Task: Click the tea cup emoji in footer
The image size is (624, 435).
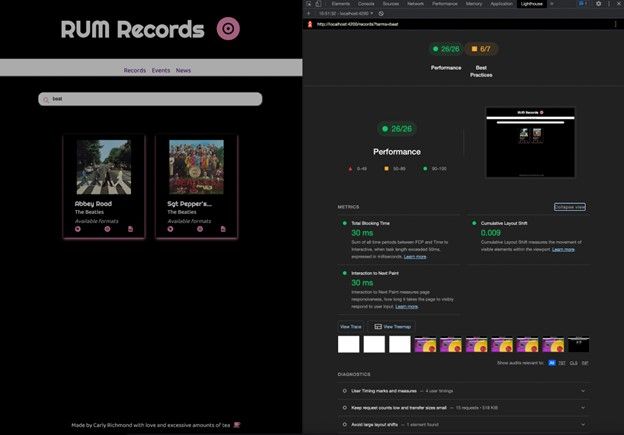Action: tap(237, 425)
